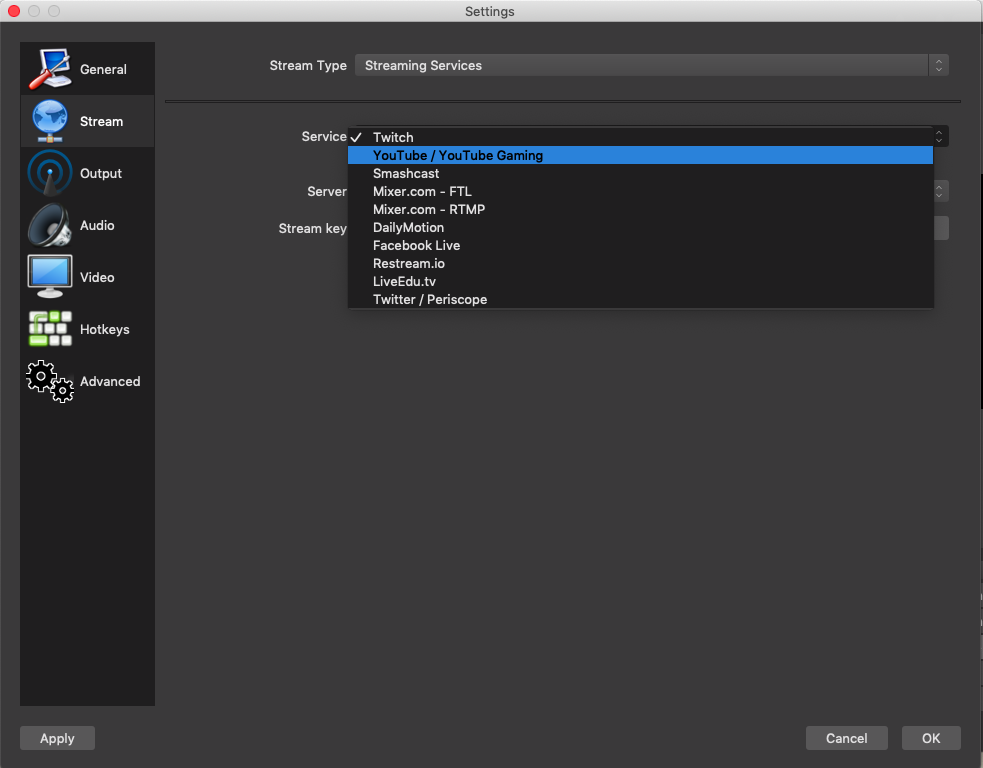Switch to the Stream tab label

pyautogui.click(x=101, y=122)
